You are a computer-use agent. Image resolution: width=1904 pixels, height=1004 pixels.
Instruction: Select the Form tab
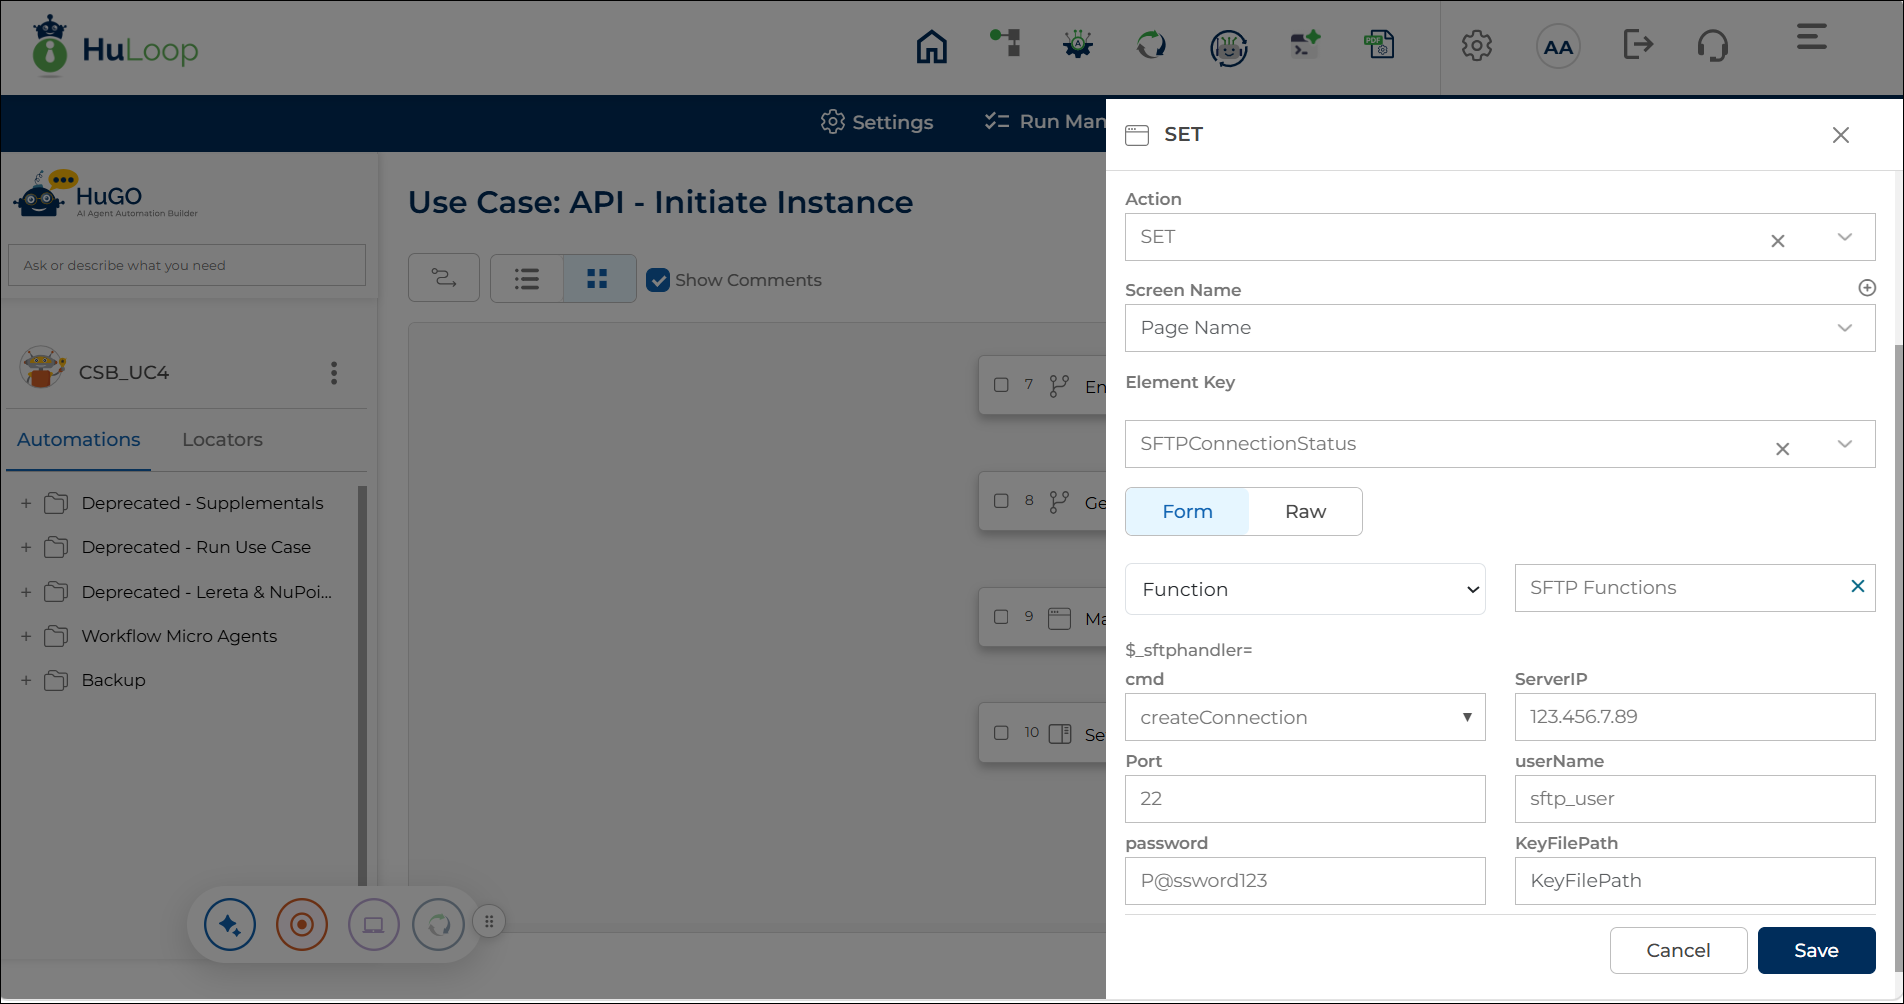[1187, 511]
